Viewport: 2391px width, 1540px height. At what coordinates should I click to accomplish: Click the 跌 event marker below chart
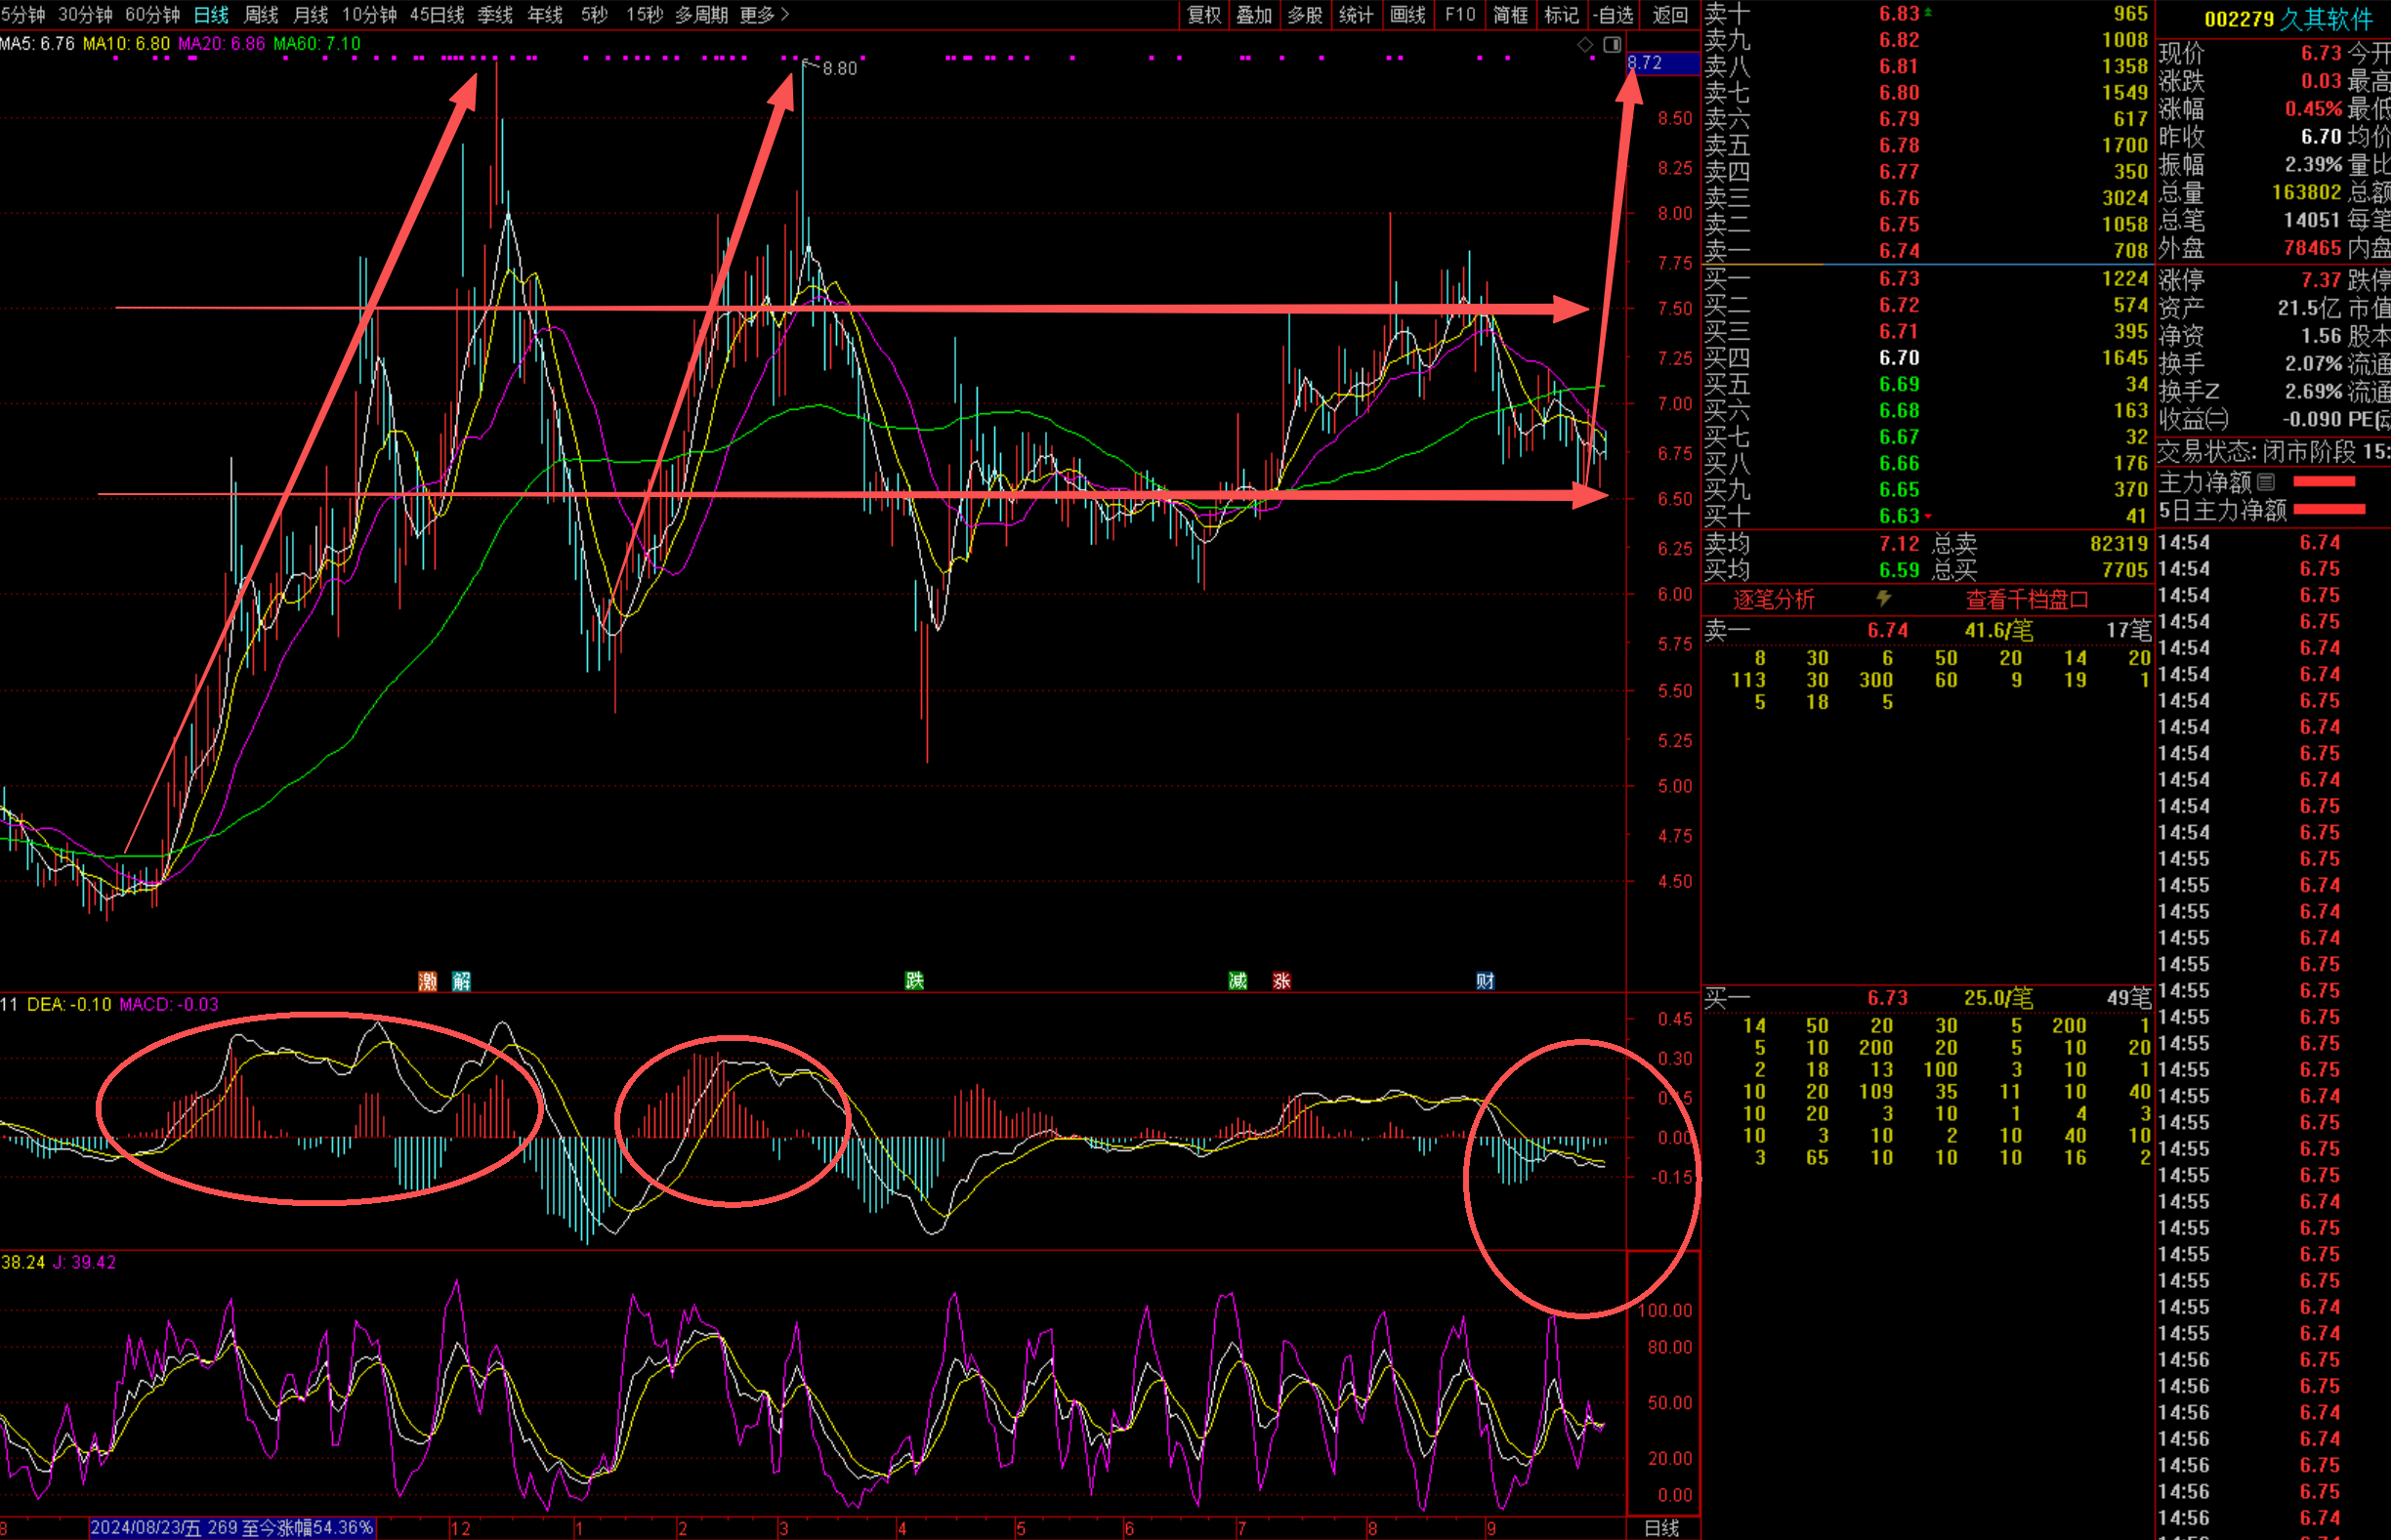(914, 981)
